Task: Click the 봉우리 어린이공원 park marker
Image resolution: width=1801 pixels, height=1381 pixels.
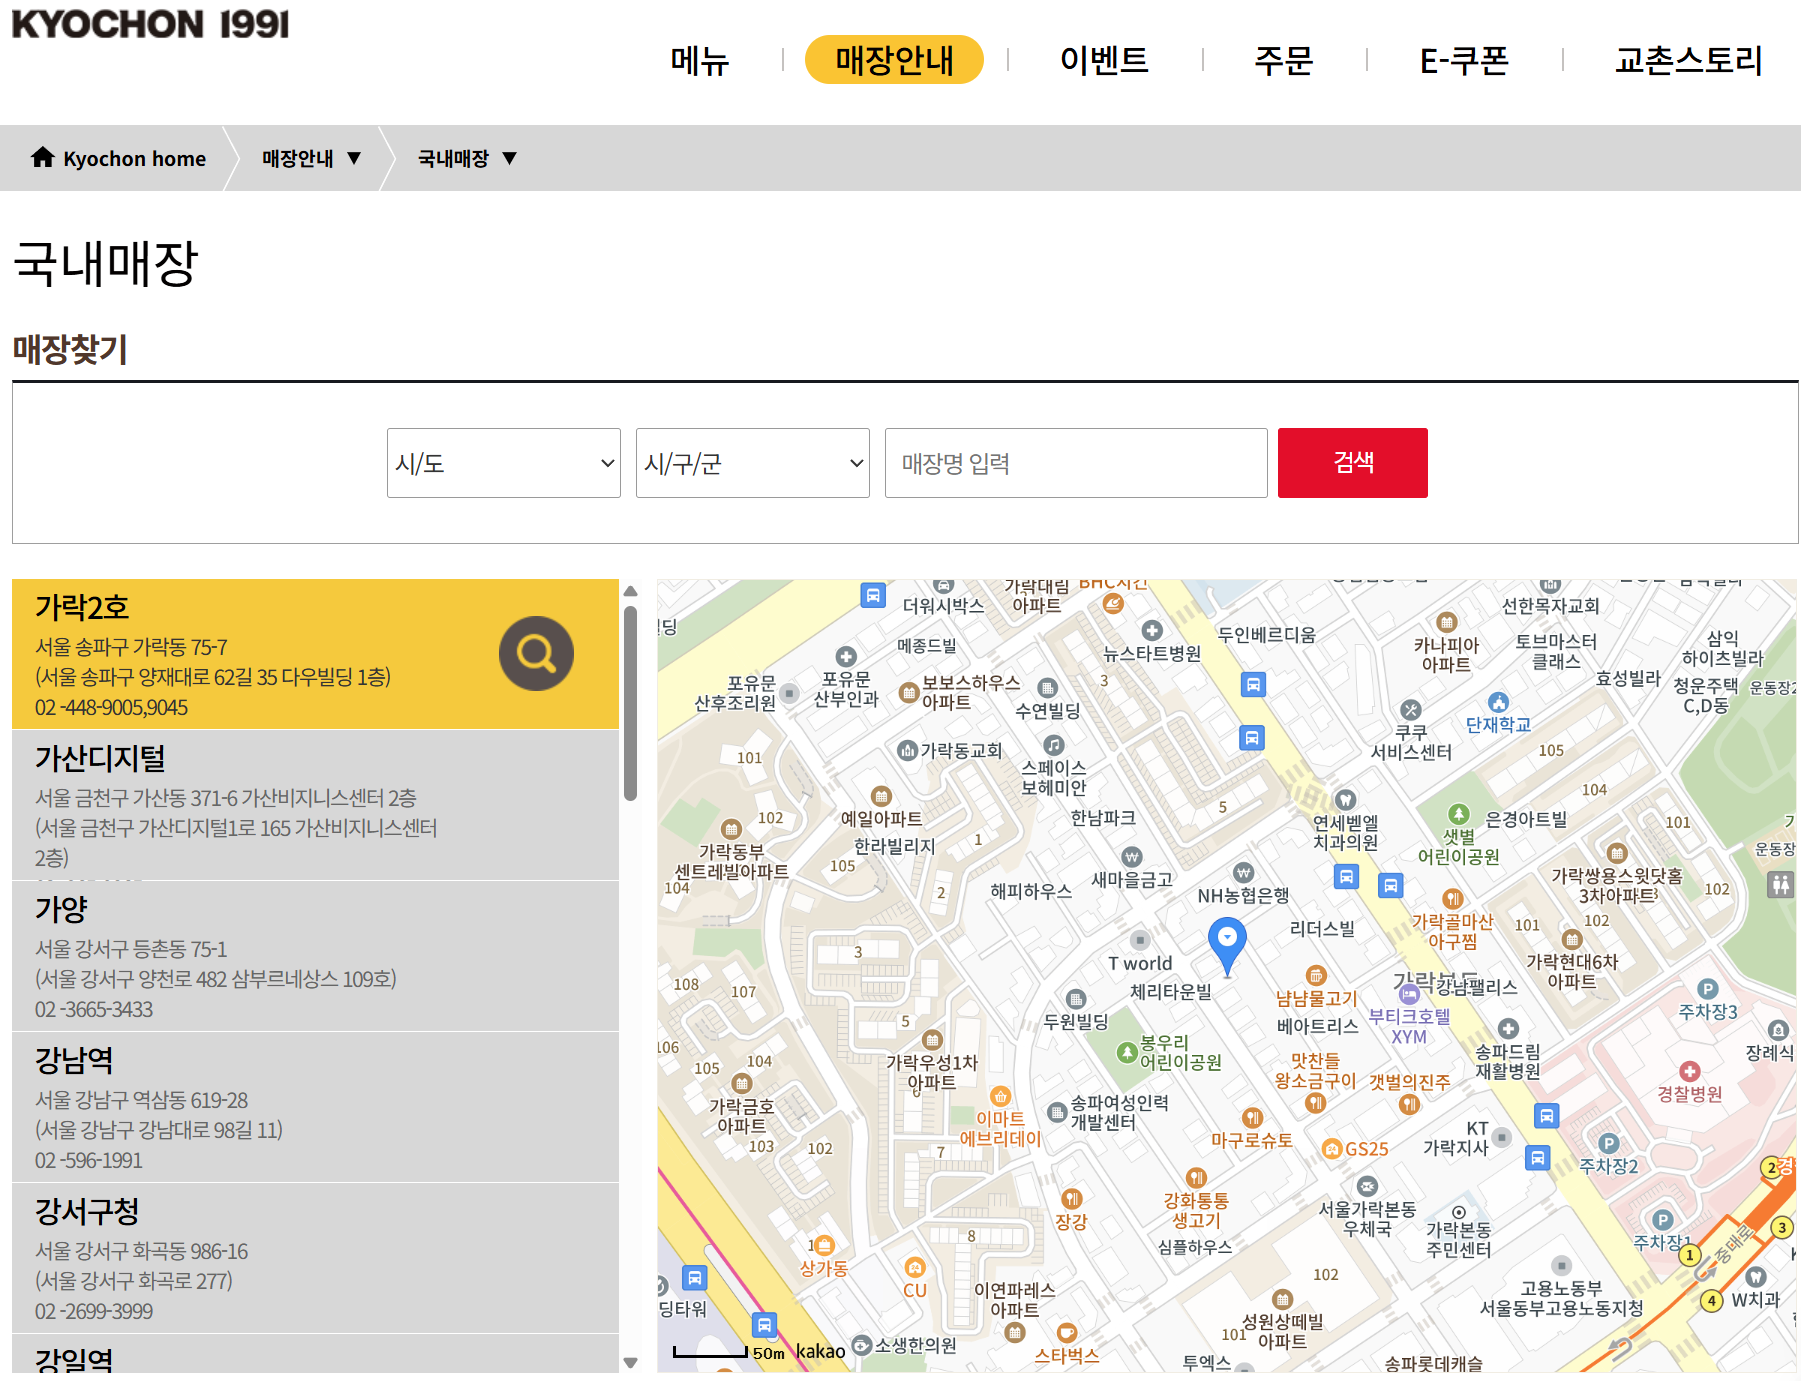Action: 1127,1052
